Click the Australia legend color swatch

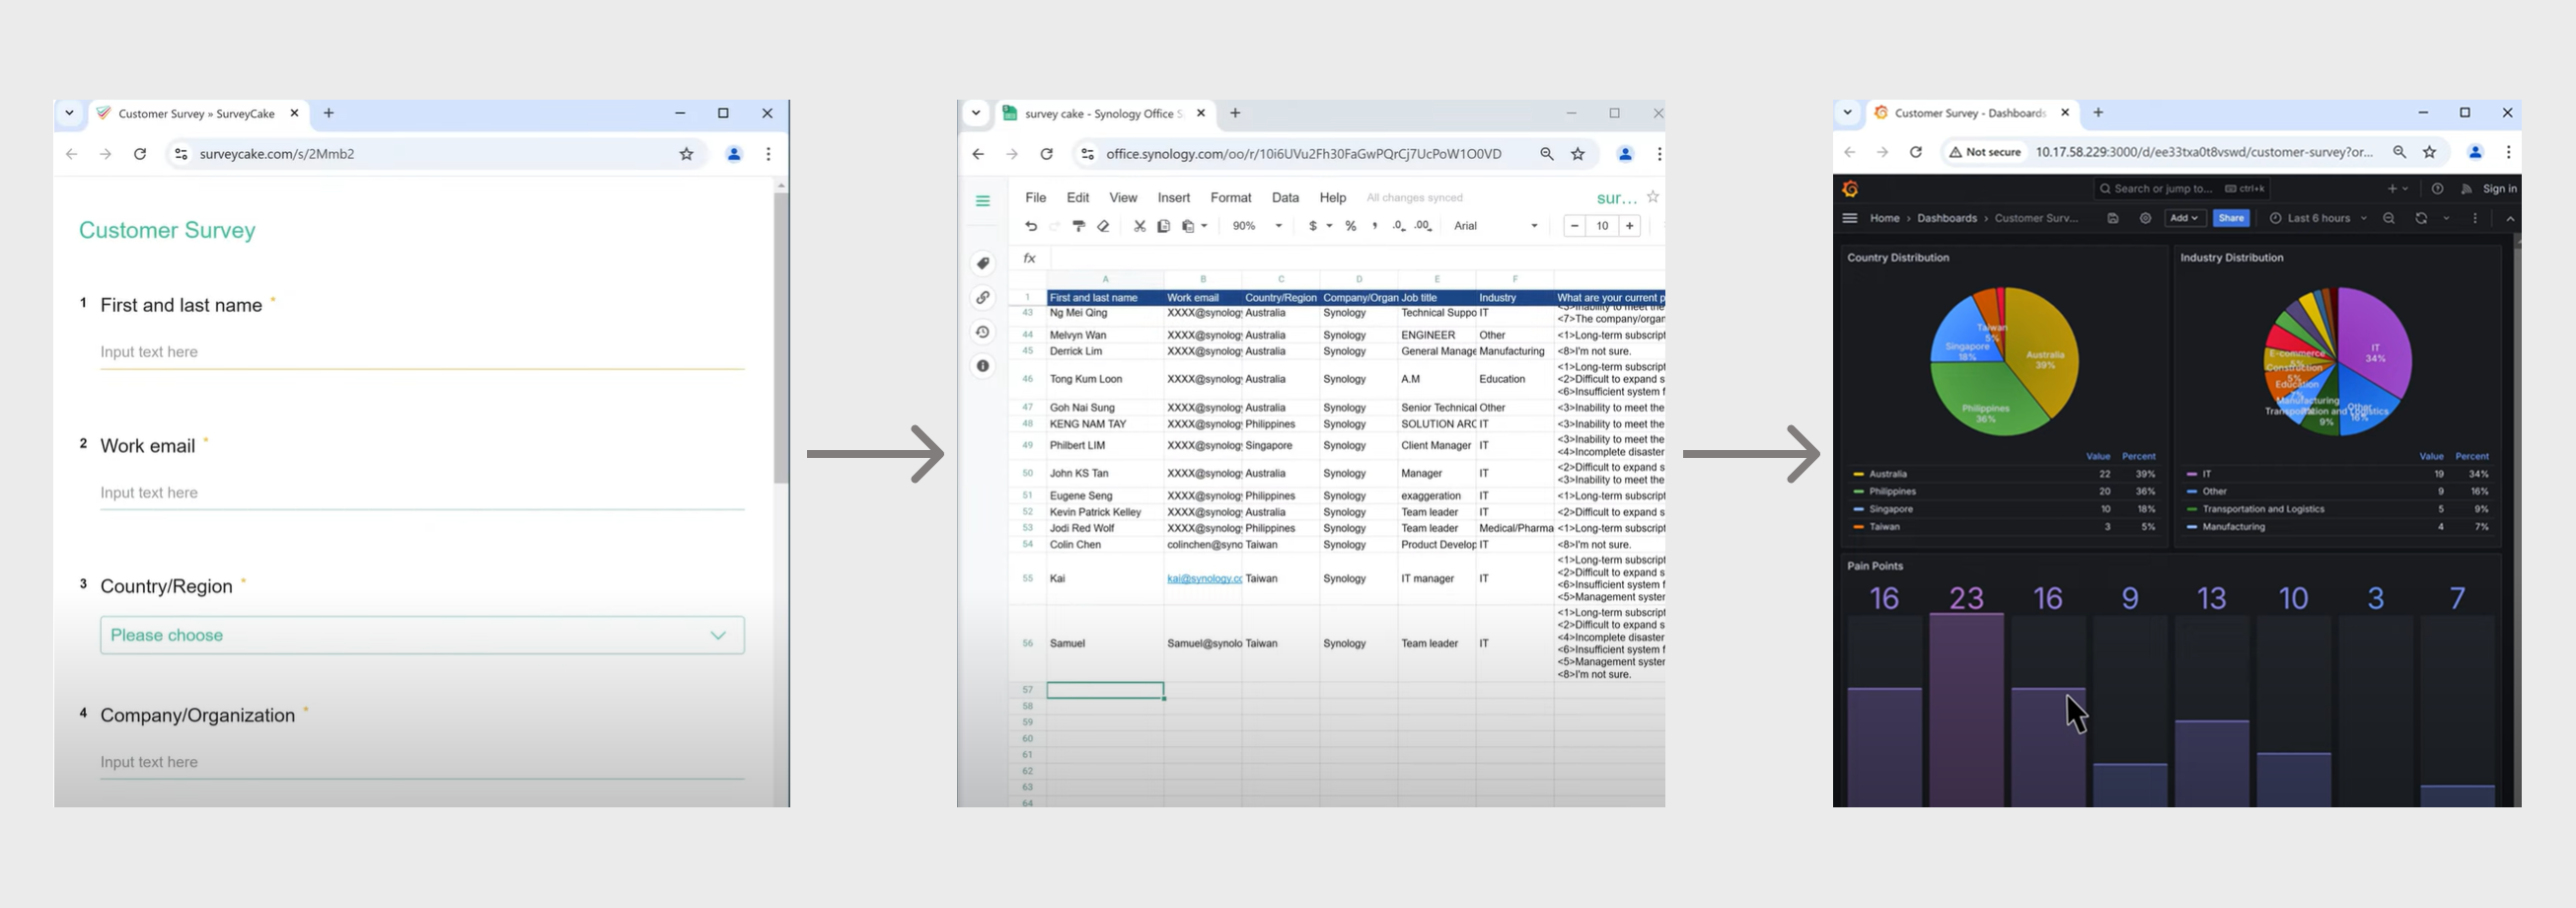1858,474
